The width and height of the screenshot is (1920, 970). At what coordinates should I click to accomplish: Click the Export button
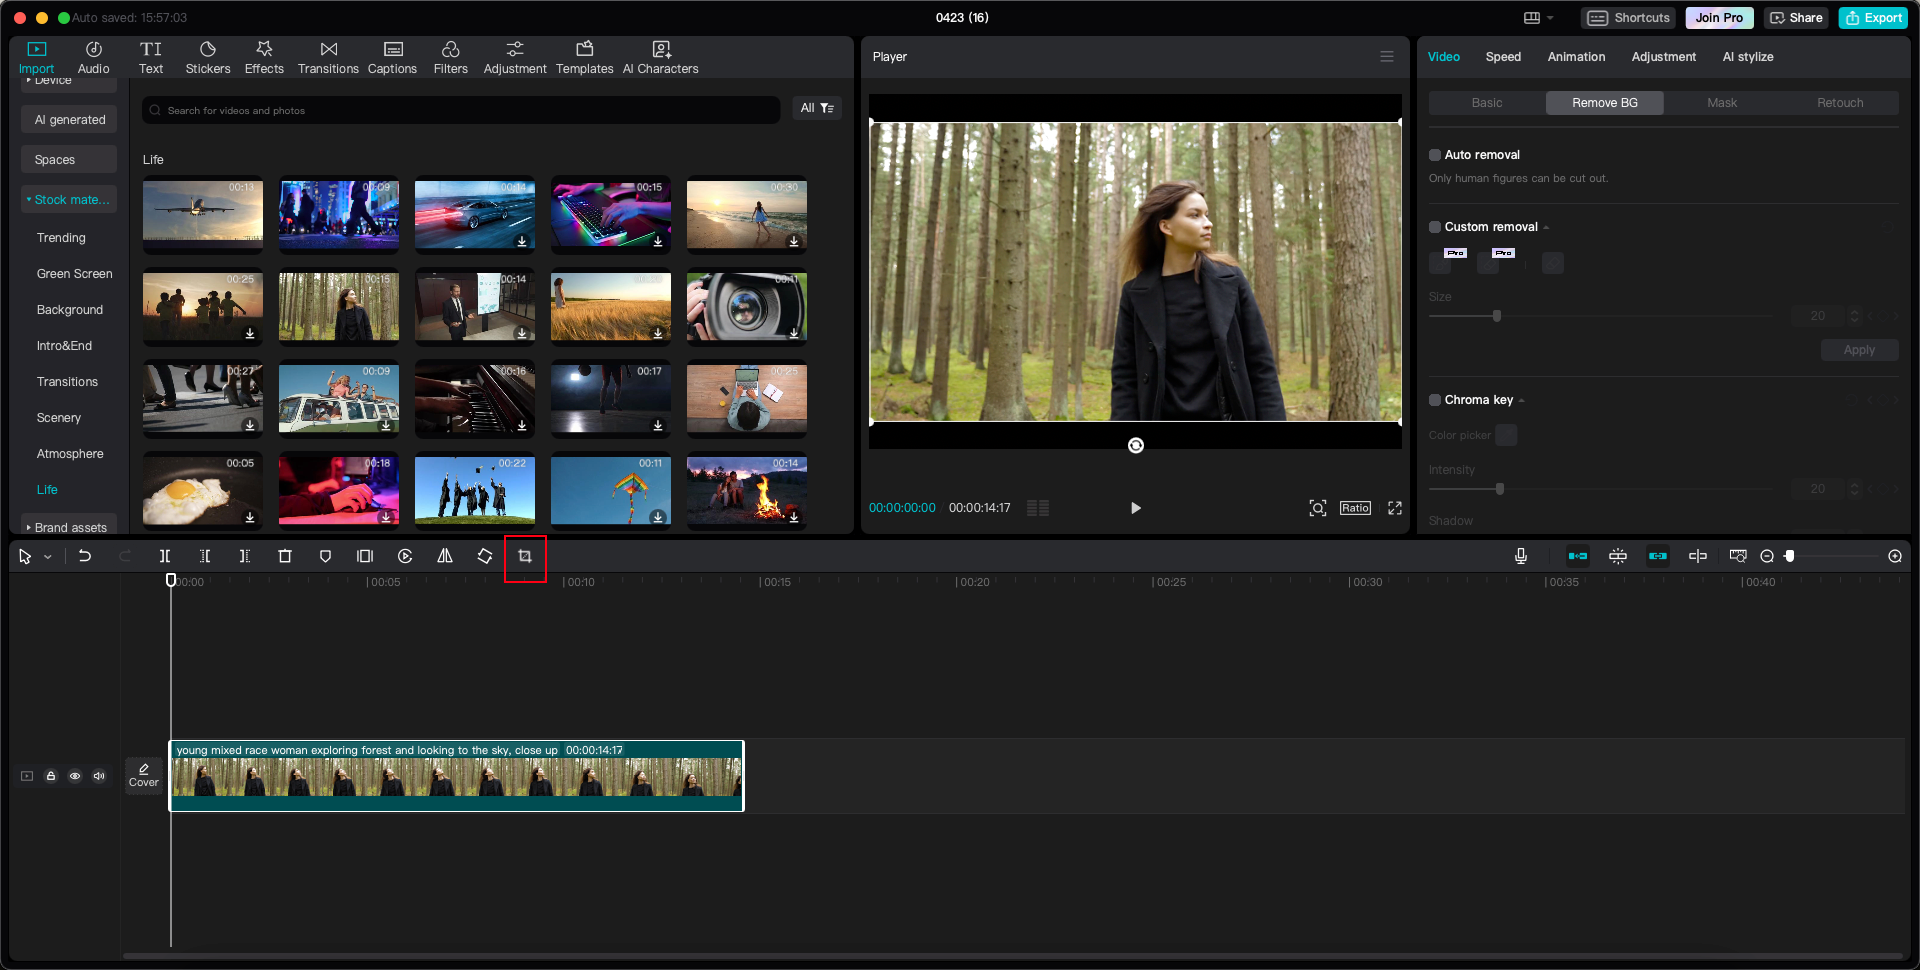tap(1872, 17)
